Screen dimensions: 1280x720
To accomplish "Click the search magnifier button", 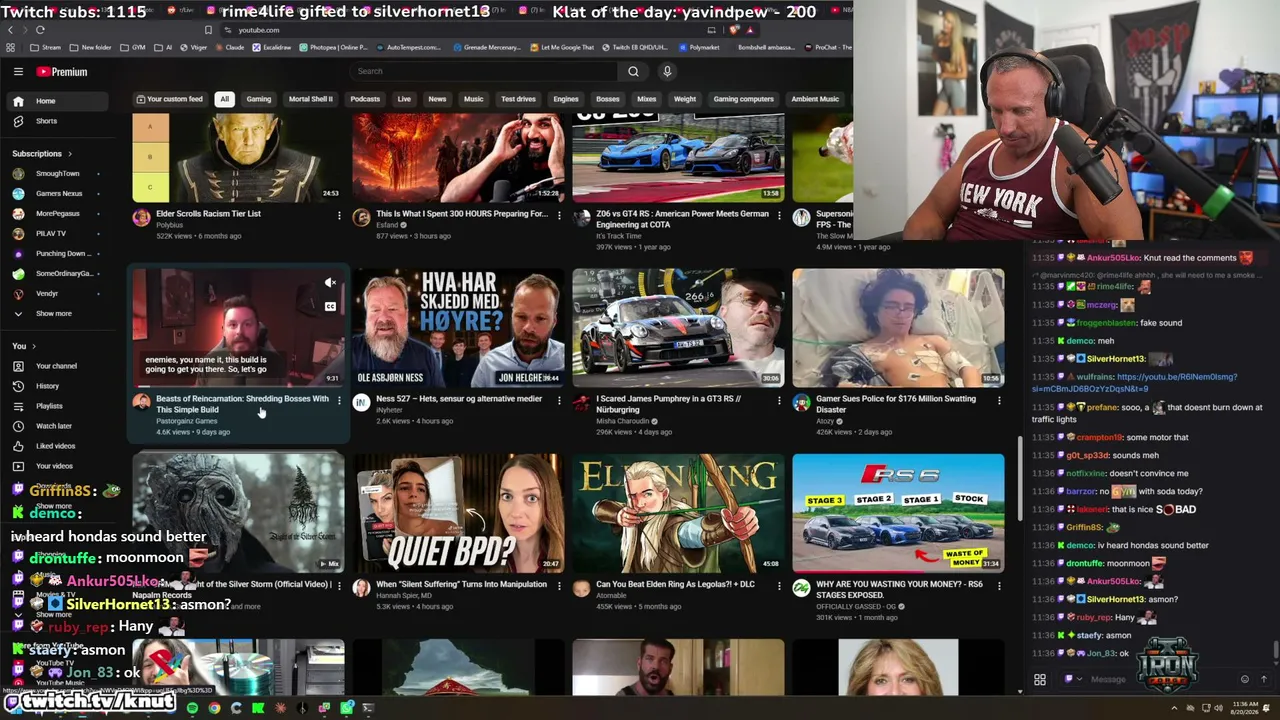I will (x=633, y=71).
